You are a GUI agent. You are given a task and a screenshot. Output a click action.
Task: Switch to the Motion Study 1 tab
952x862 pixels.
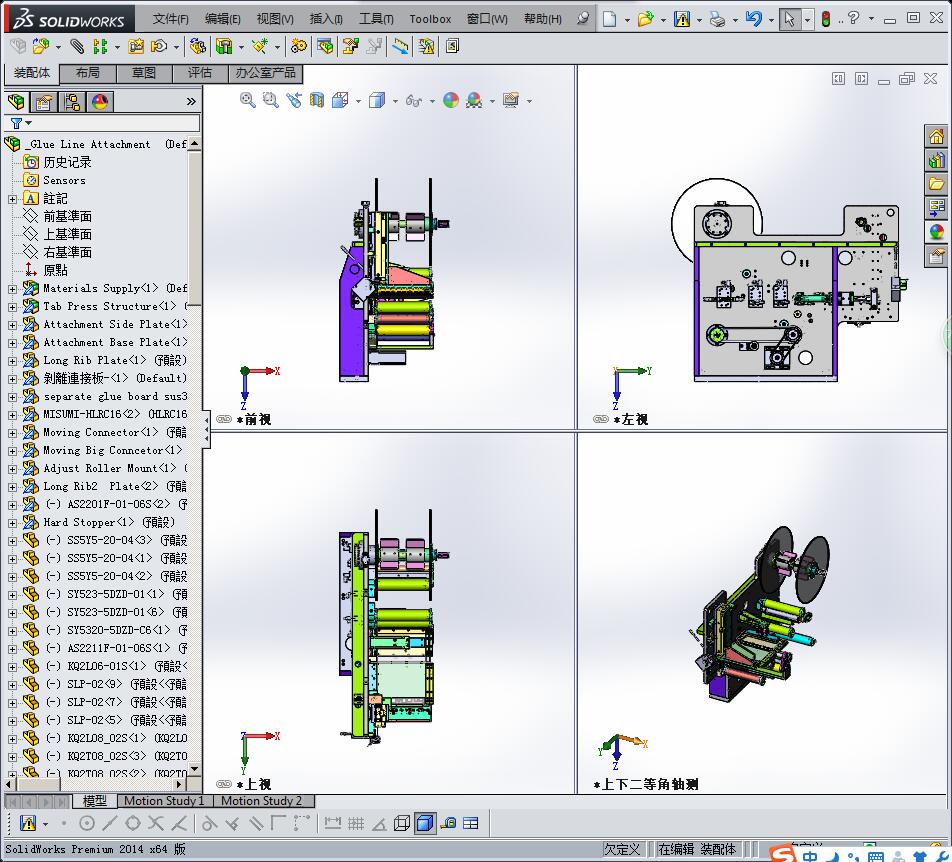164,801
